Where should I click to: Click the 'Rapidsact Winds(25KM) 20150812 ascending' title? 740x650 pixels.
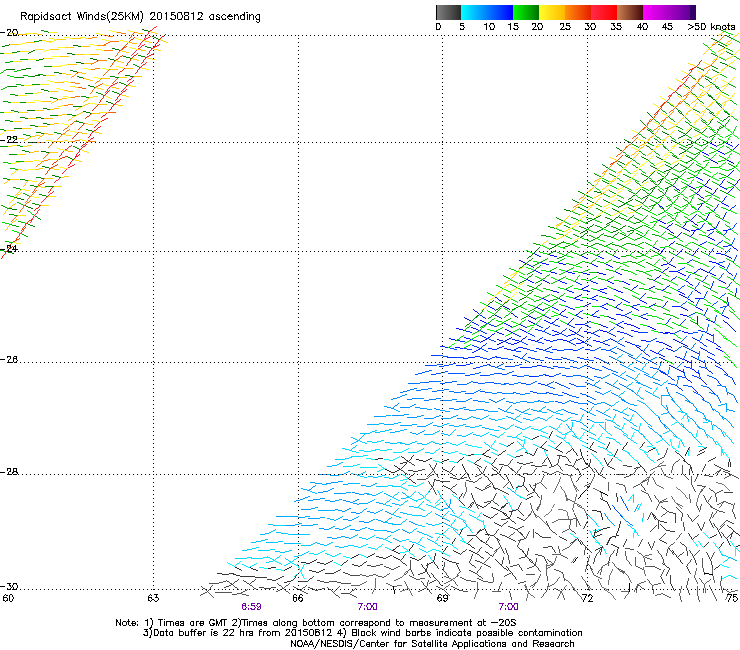[140, 17]
